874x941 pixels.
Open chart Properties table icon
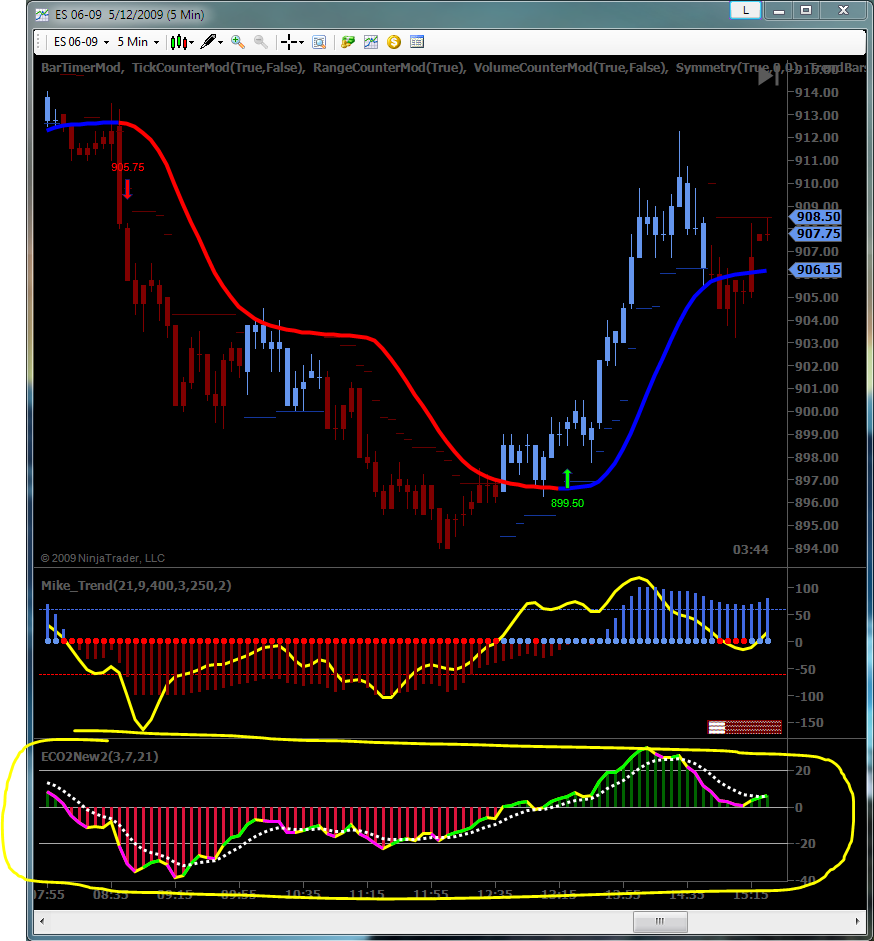[x=417, y=42]
